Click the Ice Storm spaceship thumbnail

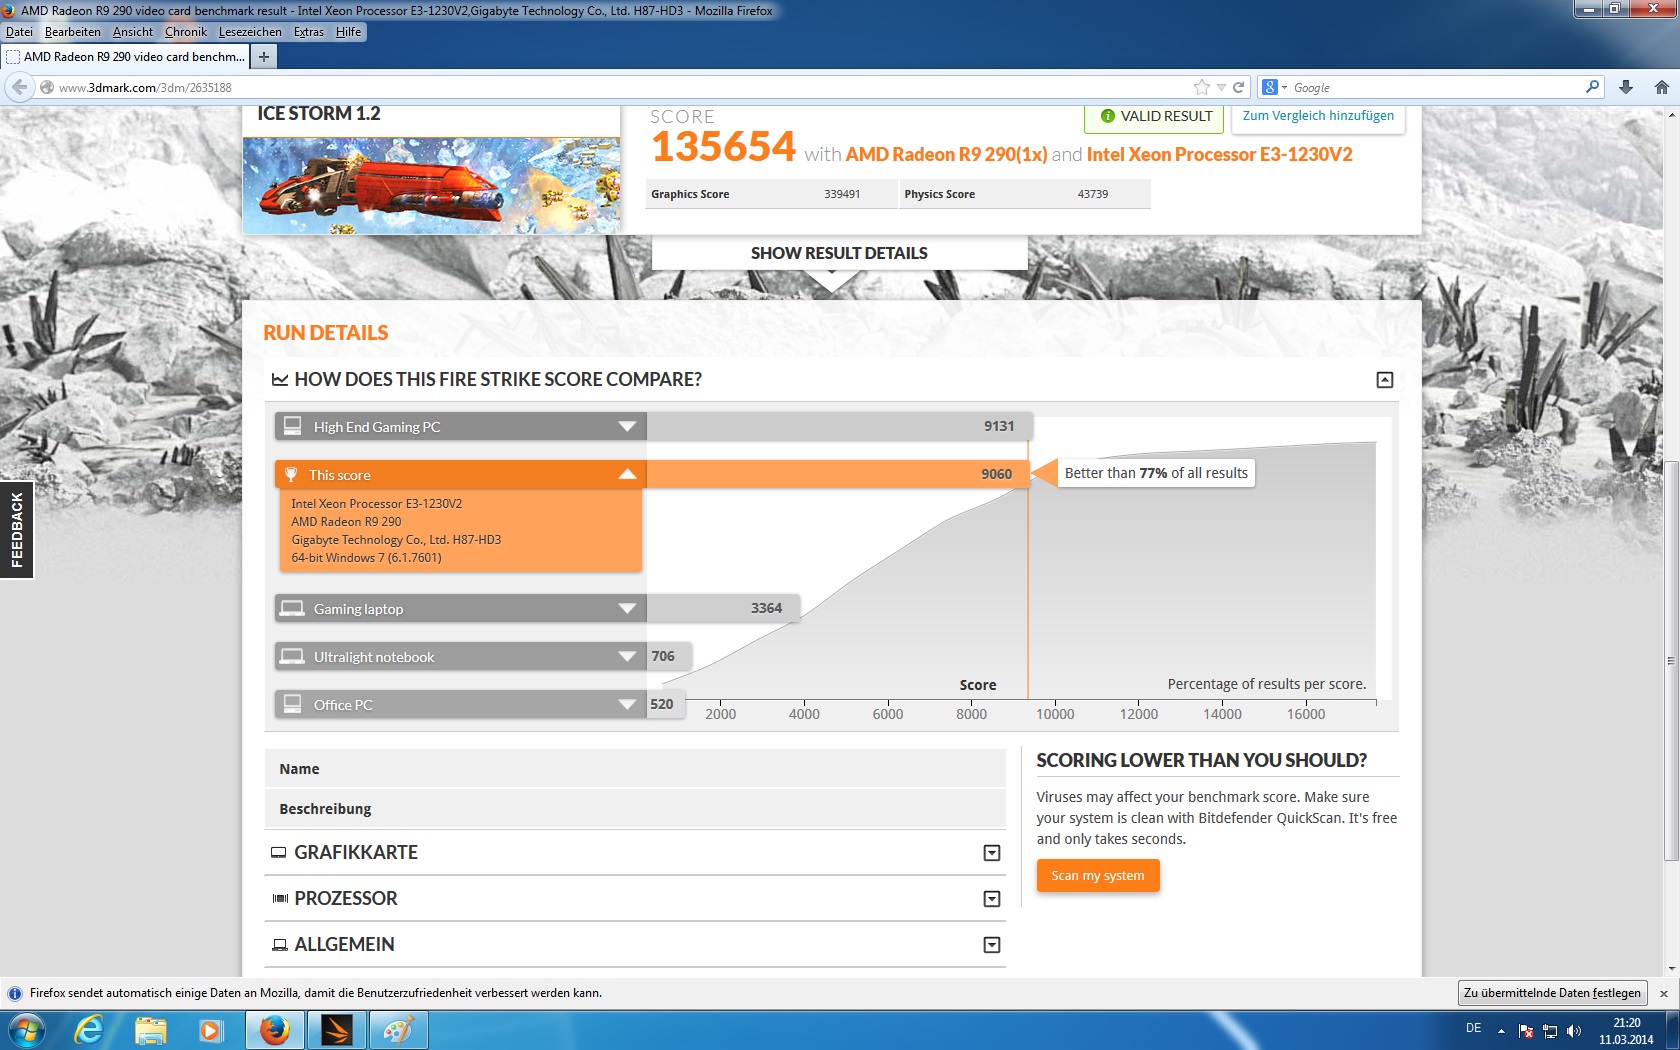432,185
